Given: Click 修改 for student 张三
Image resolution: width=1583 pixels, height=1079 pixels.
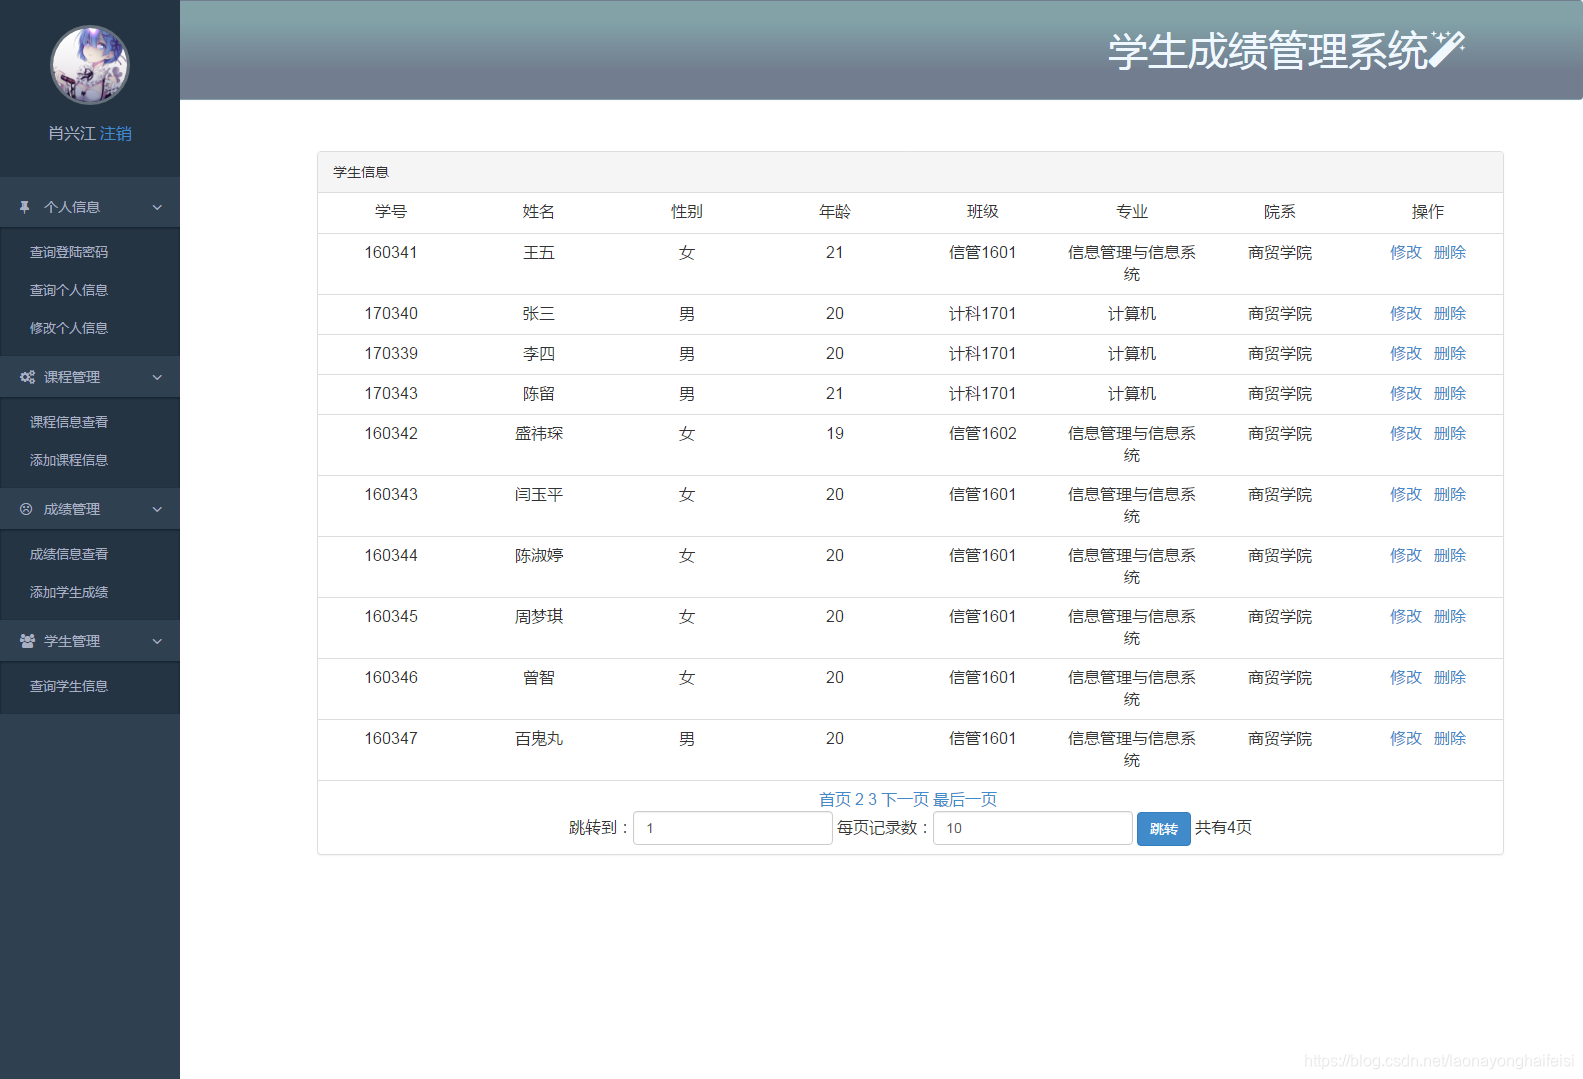Looking at the screenshot, I should (1406, 313).
